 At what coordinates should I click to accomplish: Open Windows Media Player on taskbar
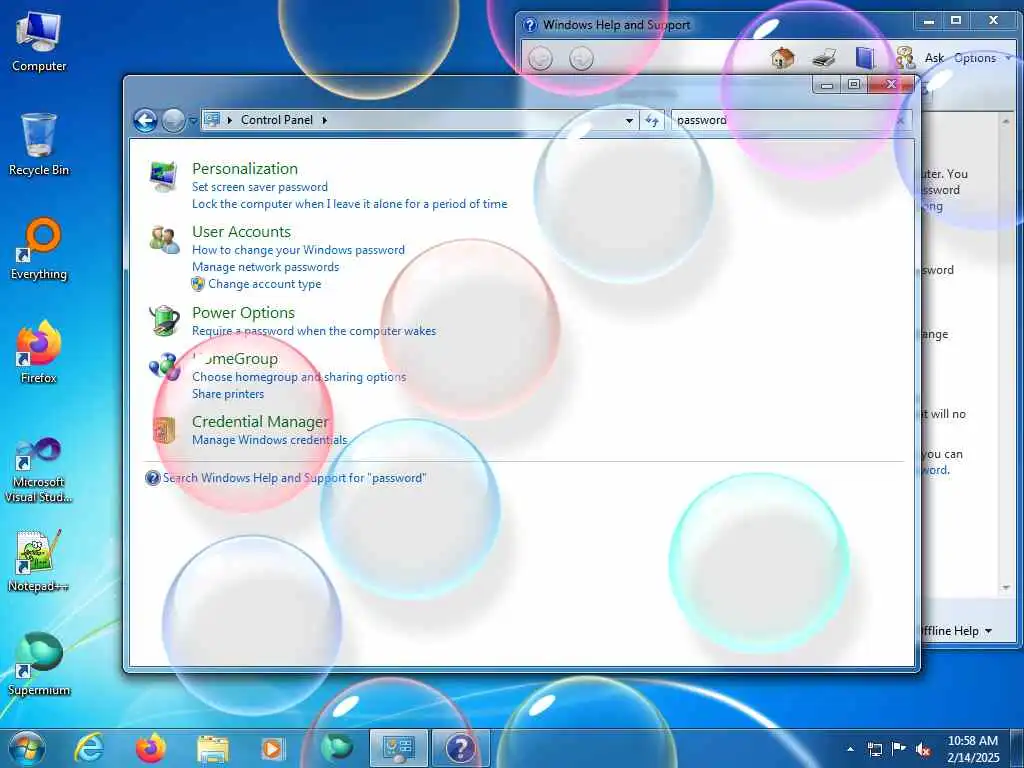[272, 749]
